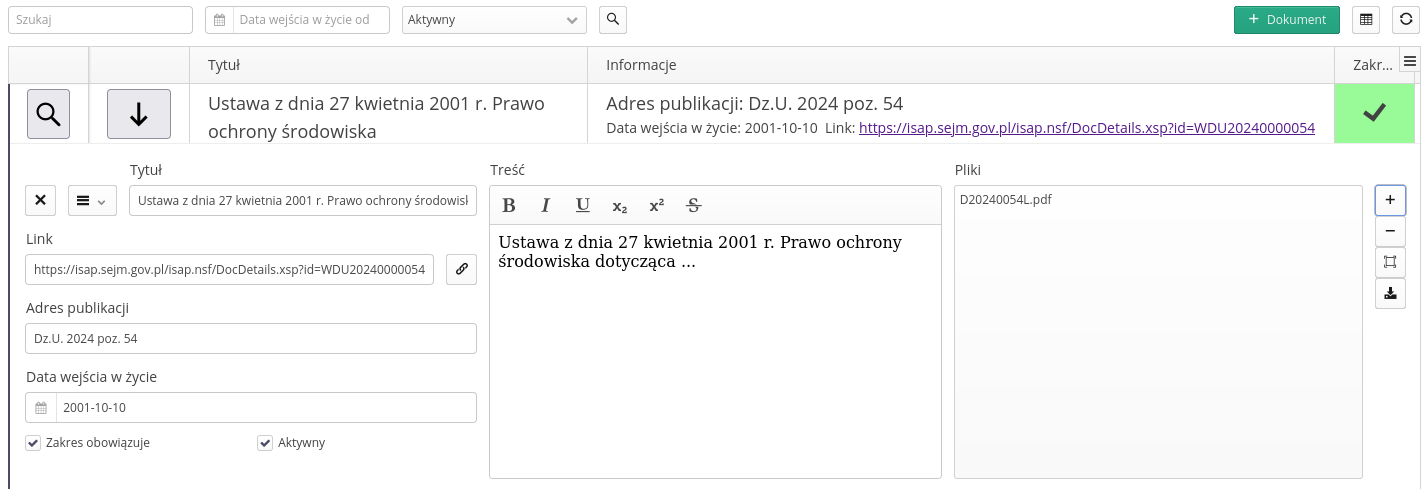The width and height of the screenshot is (1423, 489).
Task: Click the green Dokument button
Action: point(1286,20)
